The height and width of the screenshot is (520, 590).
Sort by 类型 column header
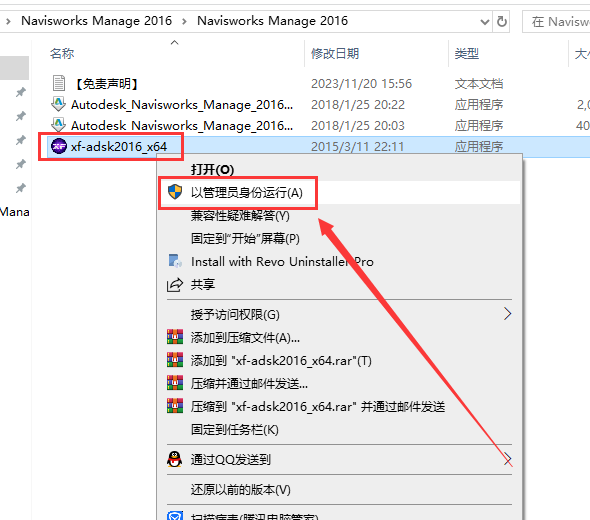tap(467, 53)
